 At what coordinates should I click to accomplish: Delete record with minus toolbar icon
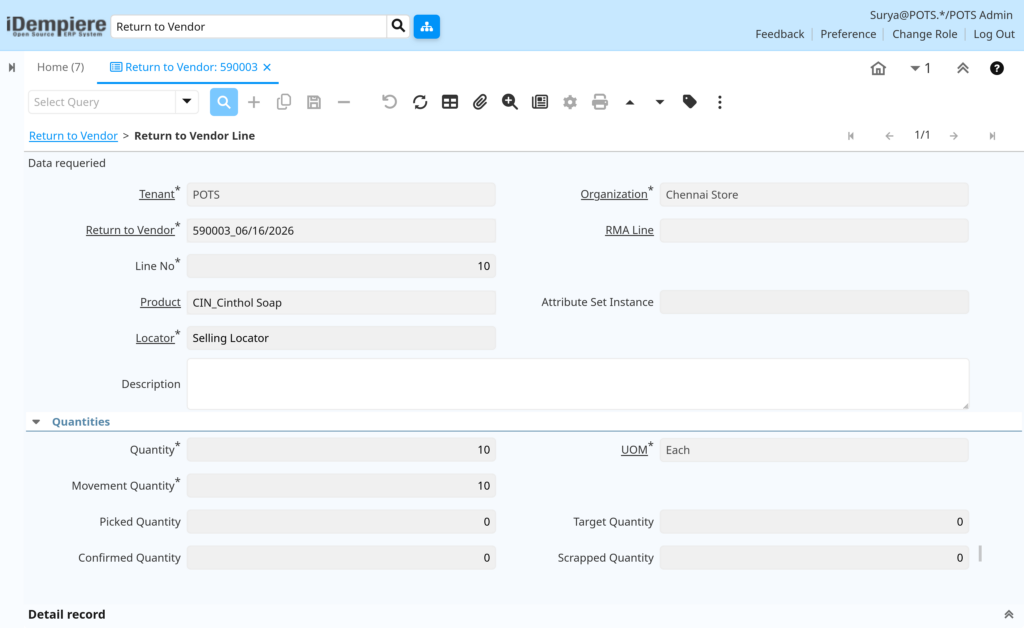pyautogui.click(x=344, y=102)
